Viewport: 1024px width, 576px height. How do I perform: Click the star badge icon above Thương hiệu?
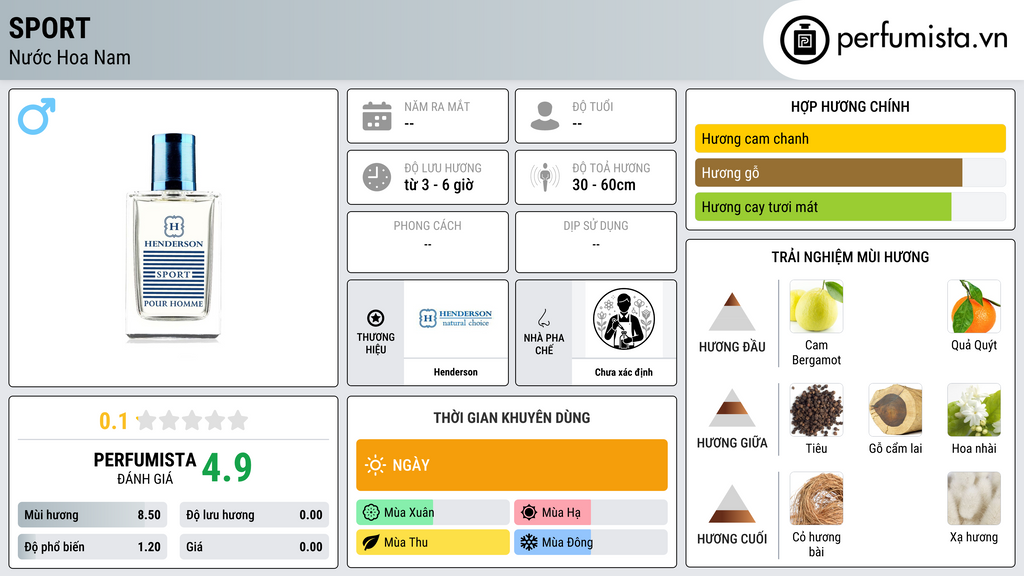[x=376, y=318]
